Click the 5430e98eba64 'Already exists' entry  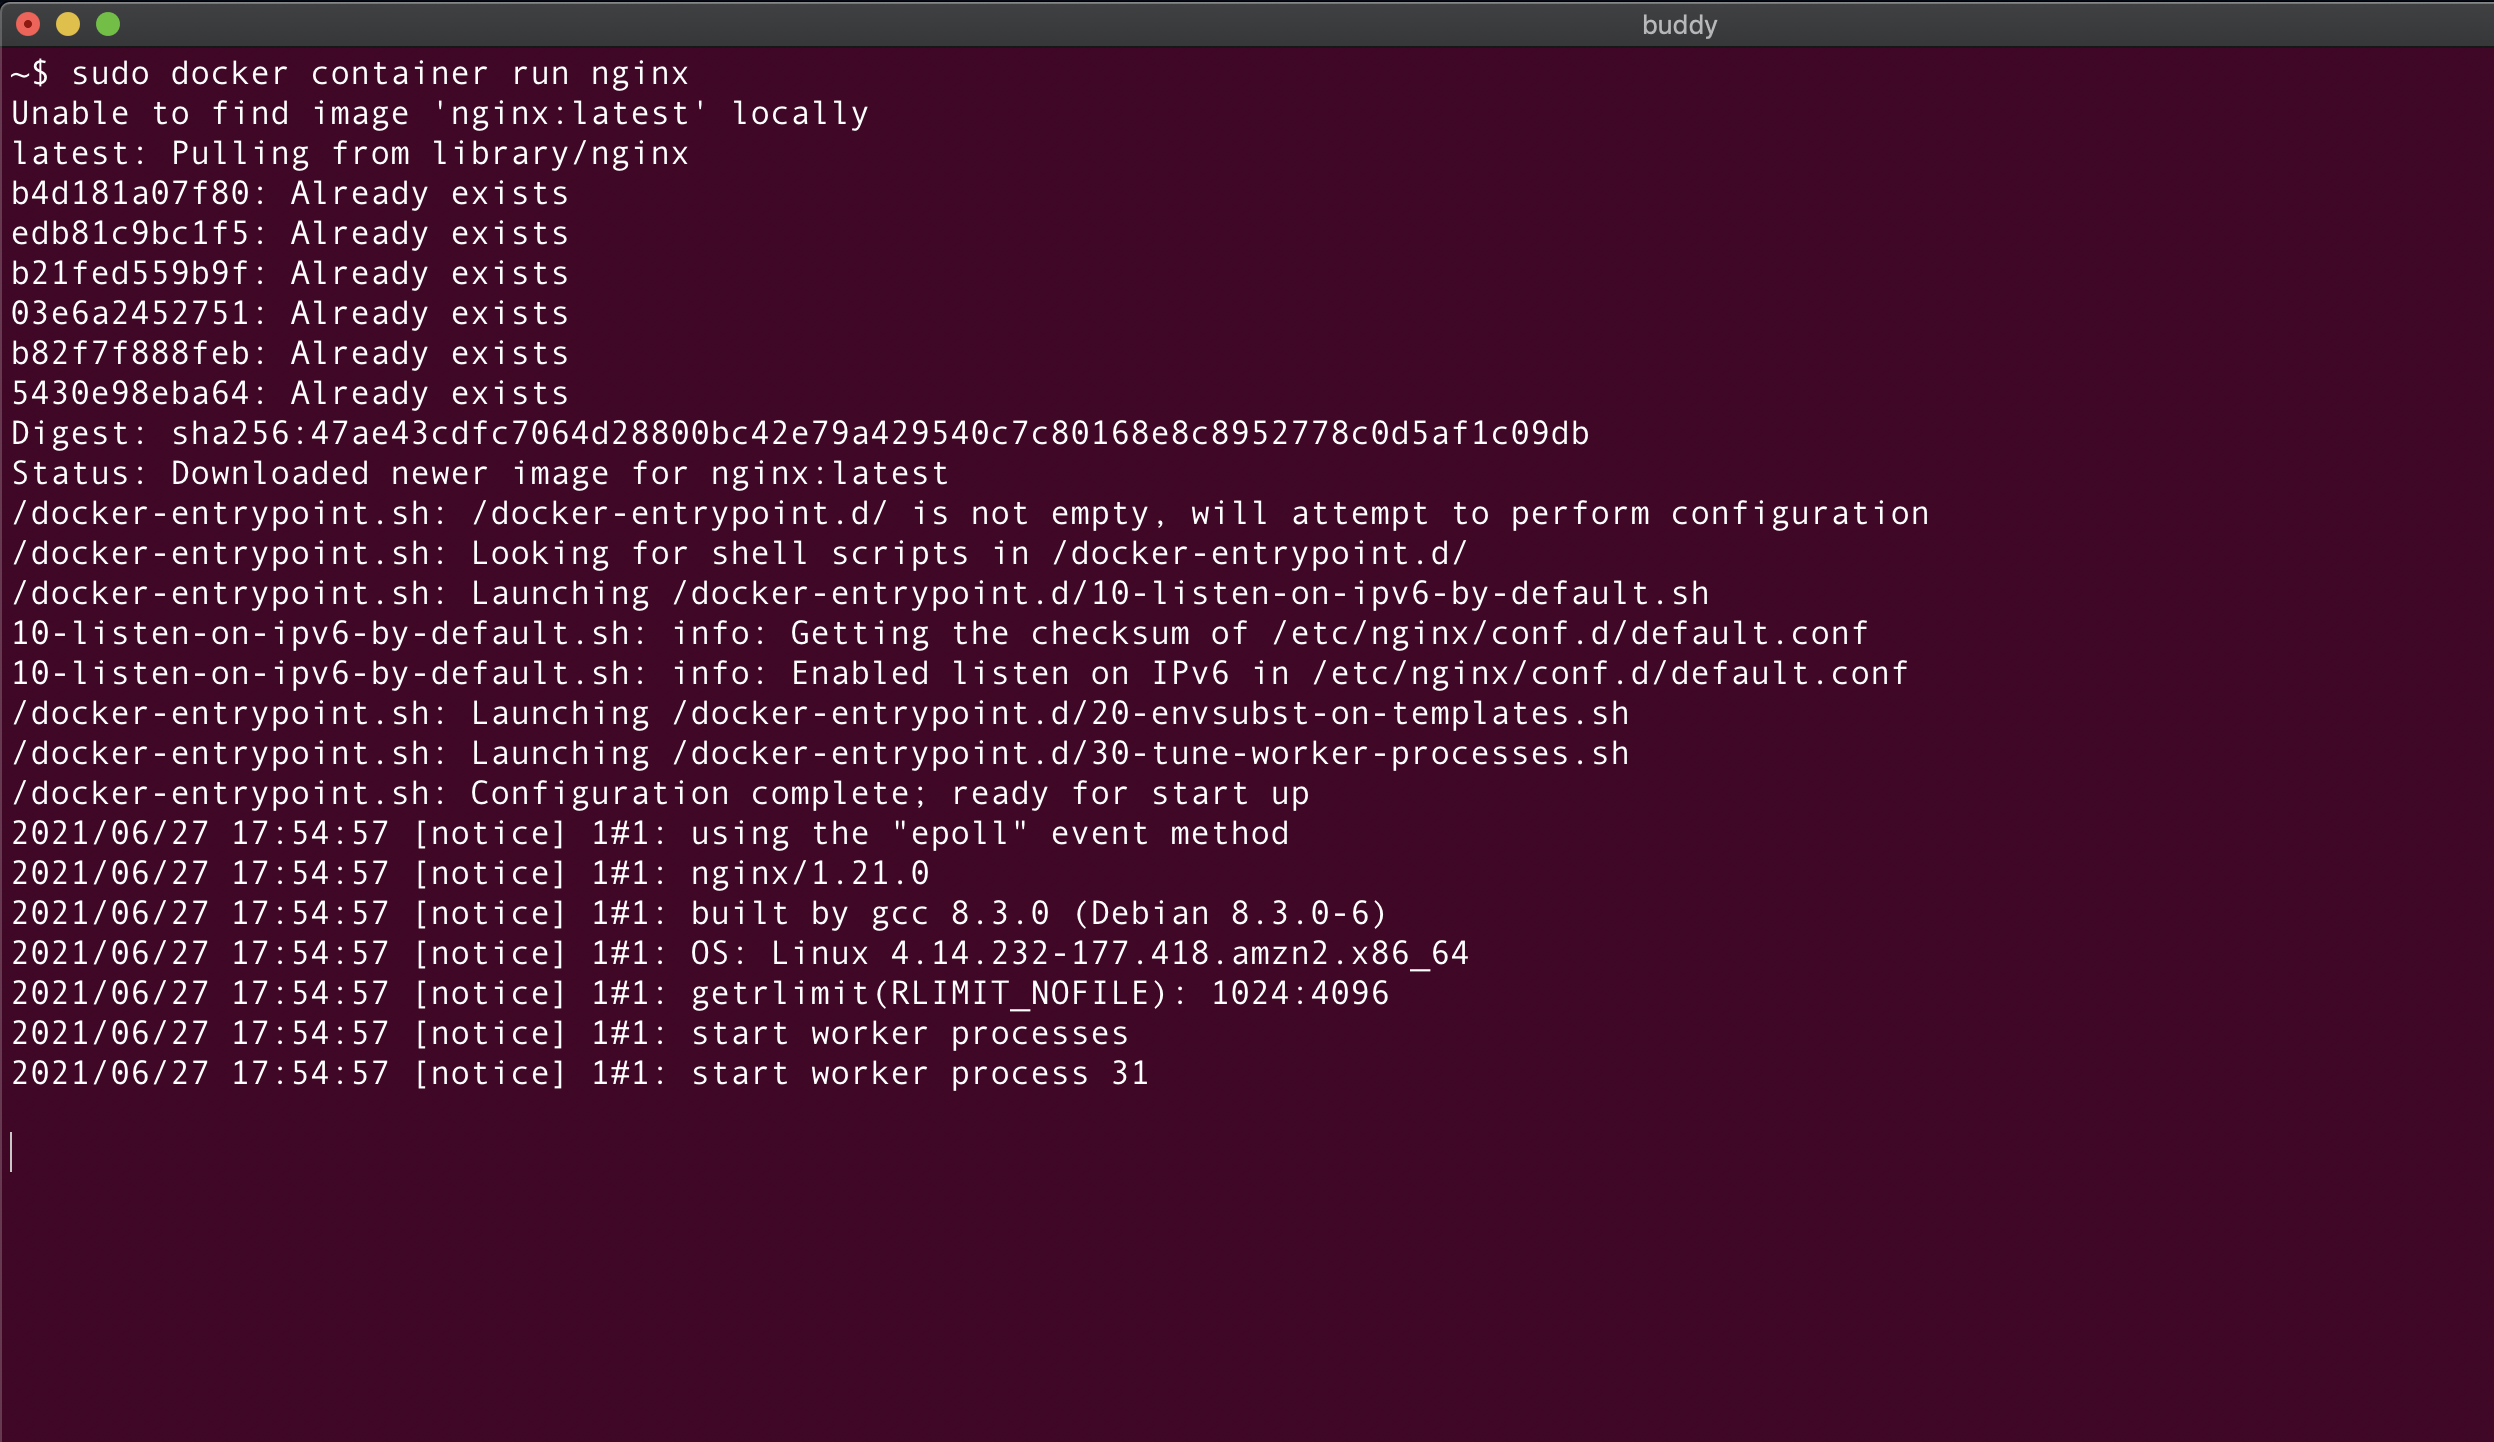point(290,392)
